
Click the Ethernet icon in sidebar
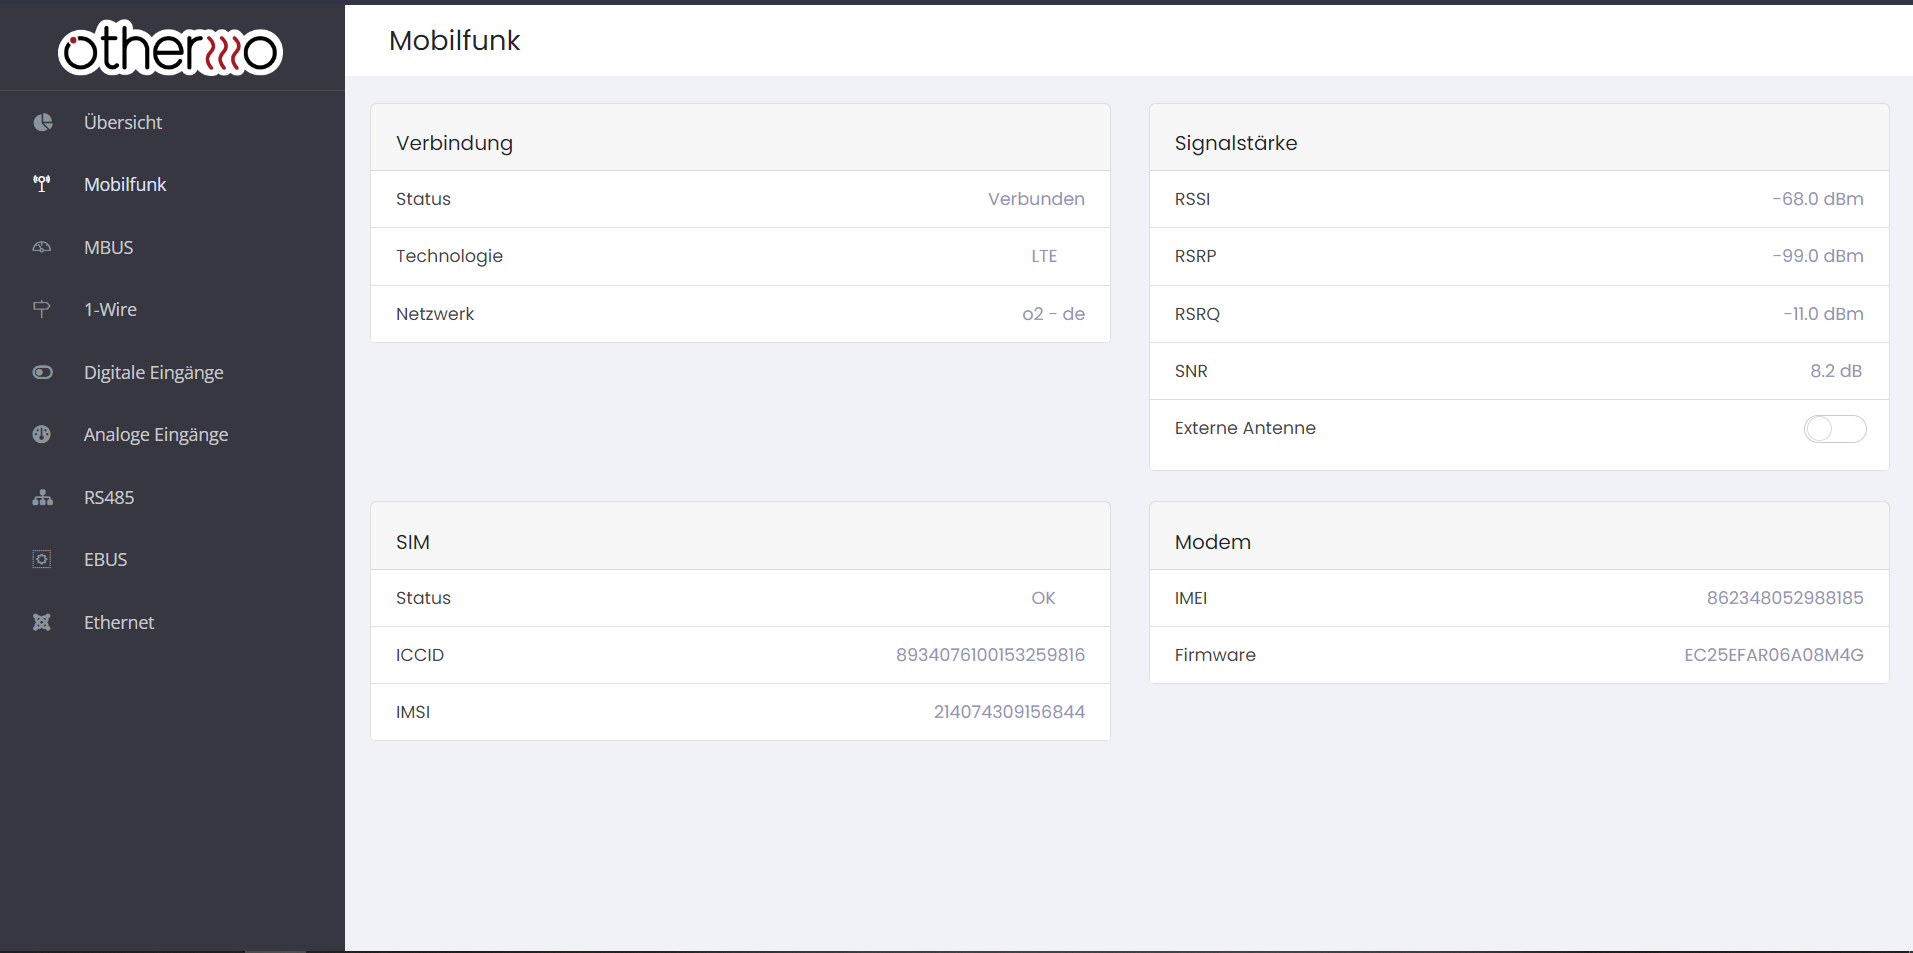pos(42,622)
